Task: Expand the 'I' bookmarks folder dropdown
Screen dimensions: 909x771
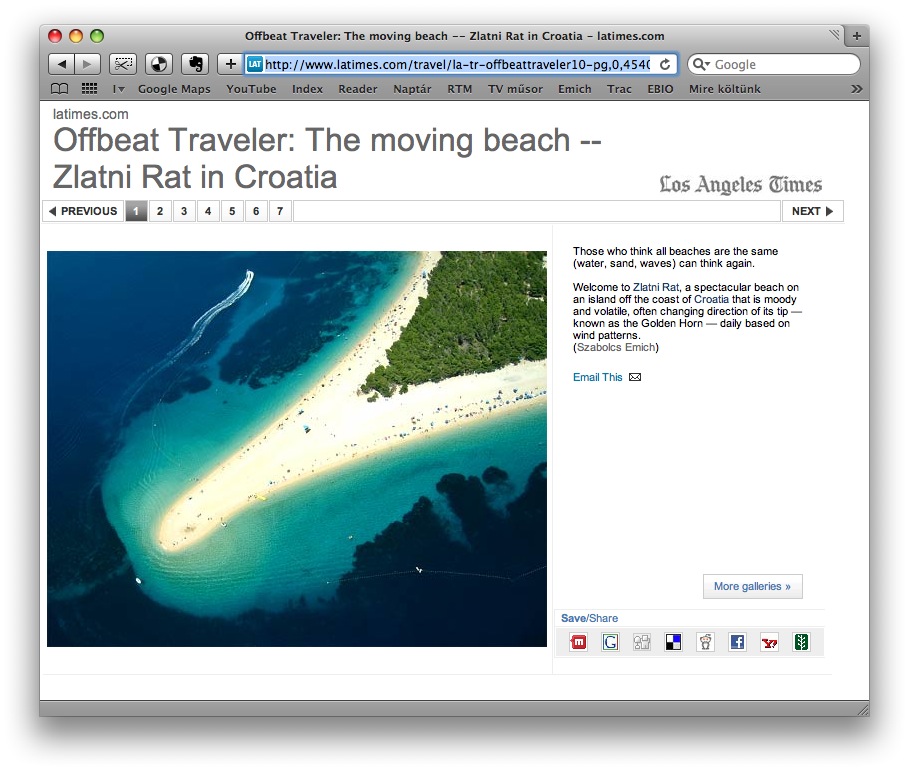Action: pos(118,89)
